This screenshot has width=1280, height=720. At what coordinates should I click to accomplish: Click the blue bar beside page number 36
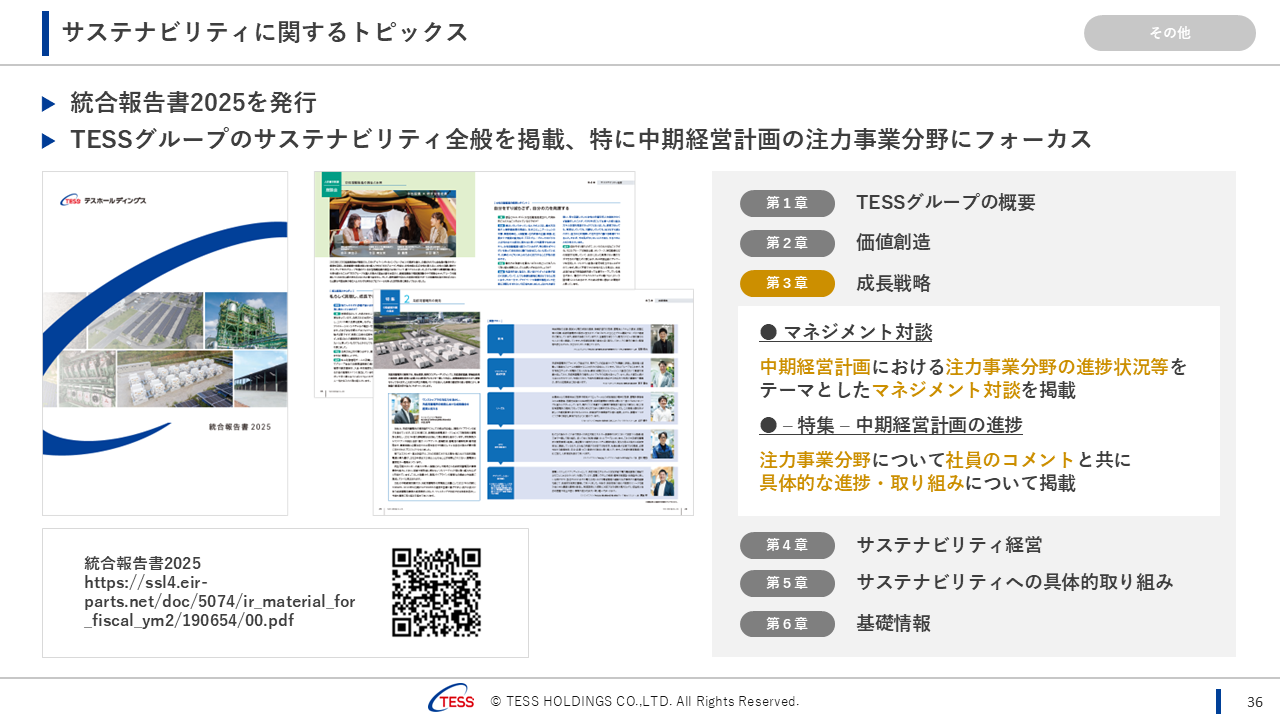(1221, 700)
